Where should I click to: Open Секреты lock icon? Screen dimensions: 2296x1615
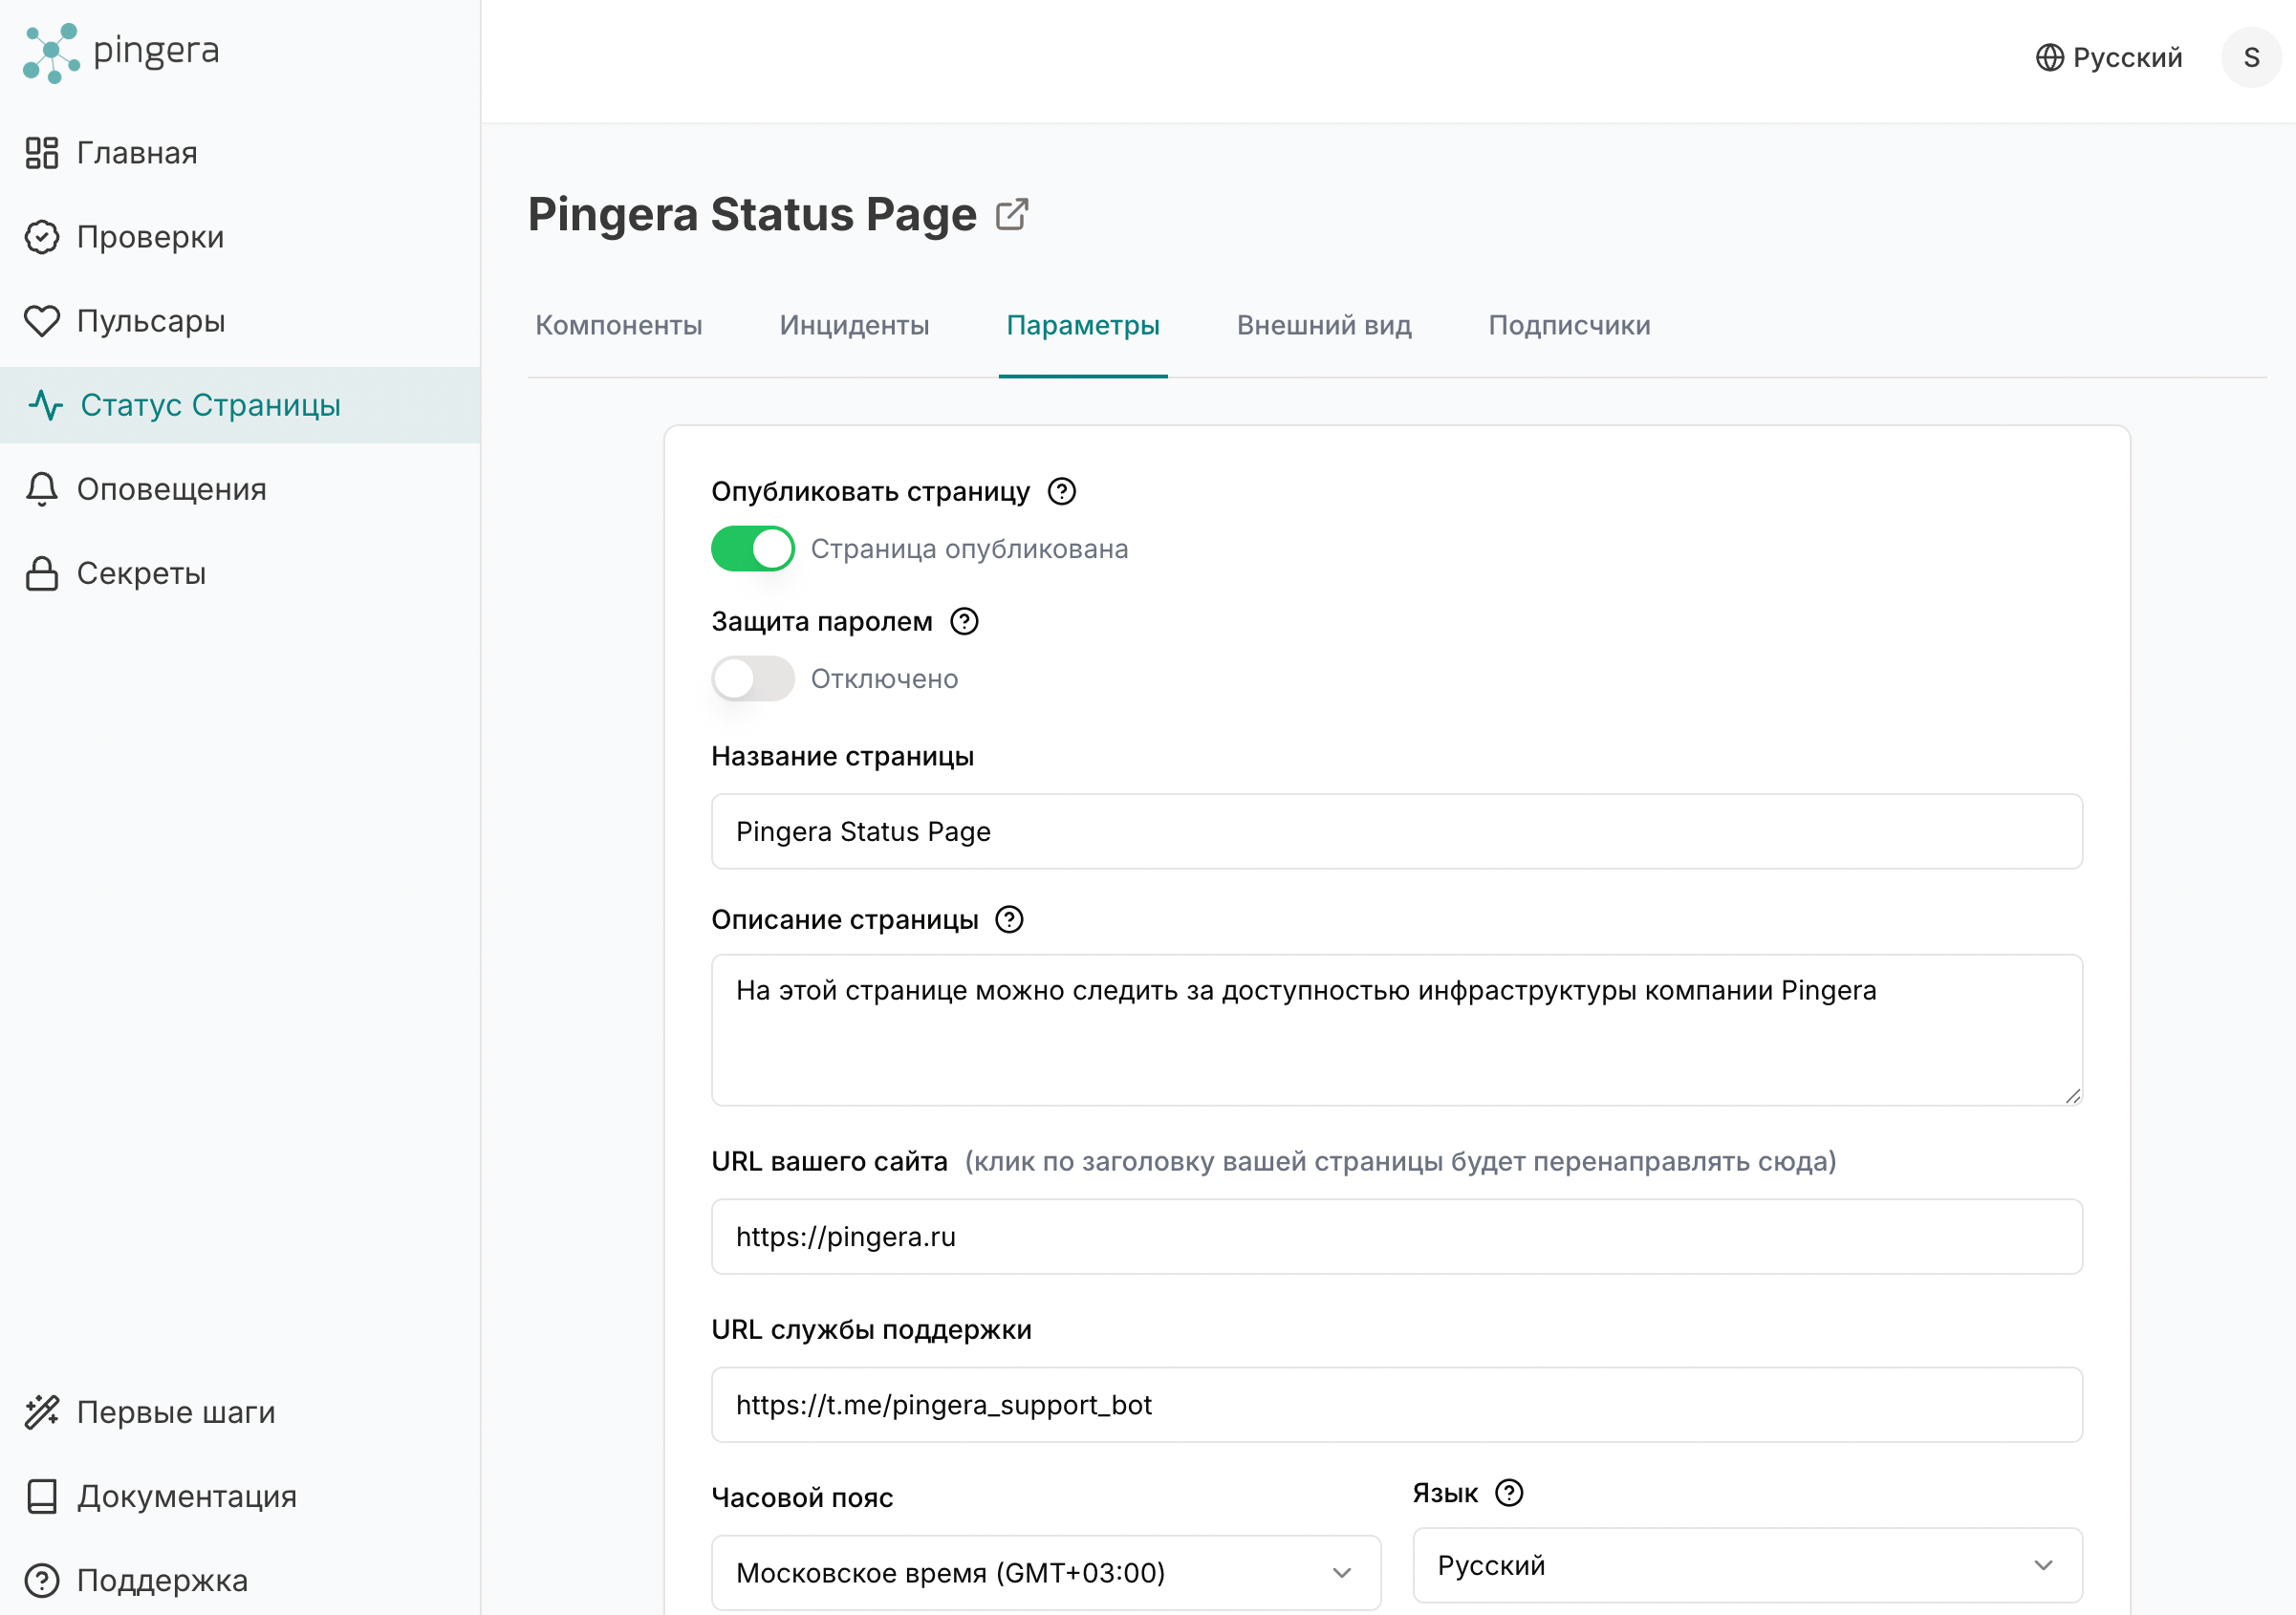[42, 573]
